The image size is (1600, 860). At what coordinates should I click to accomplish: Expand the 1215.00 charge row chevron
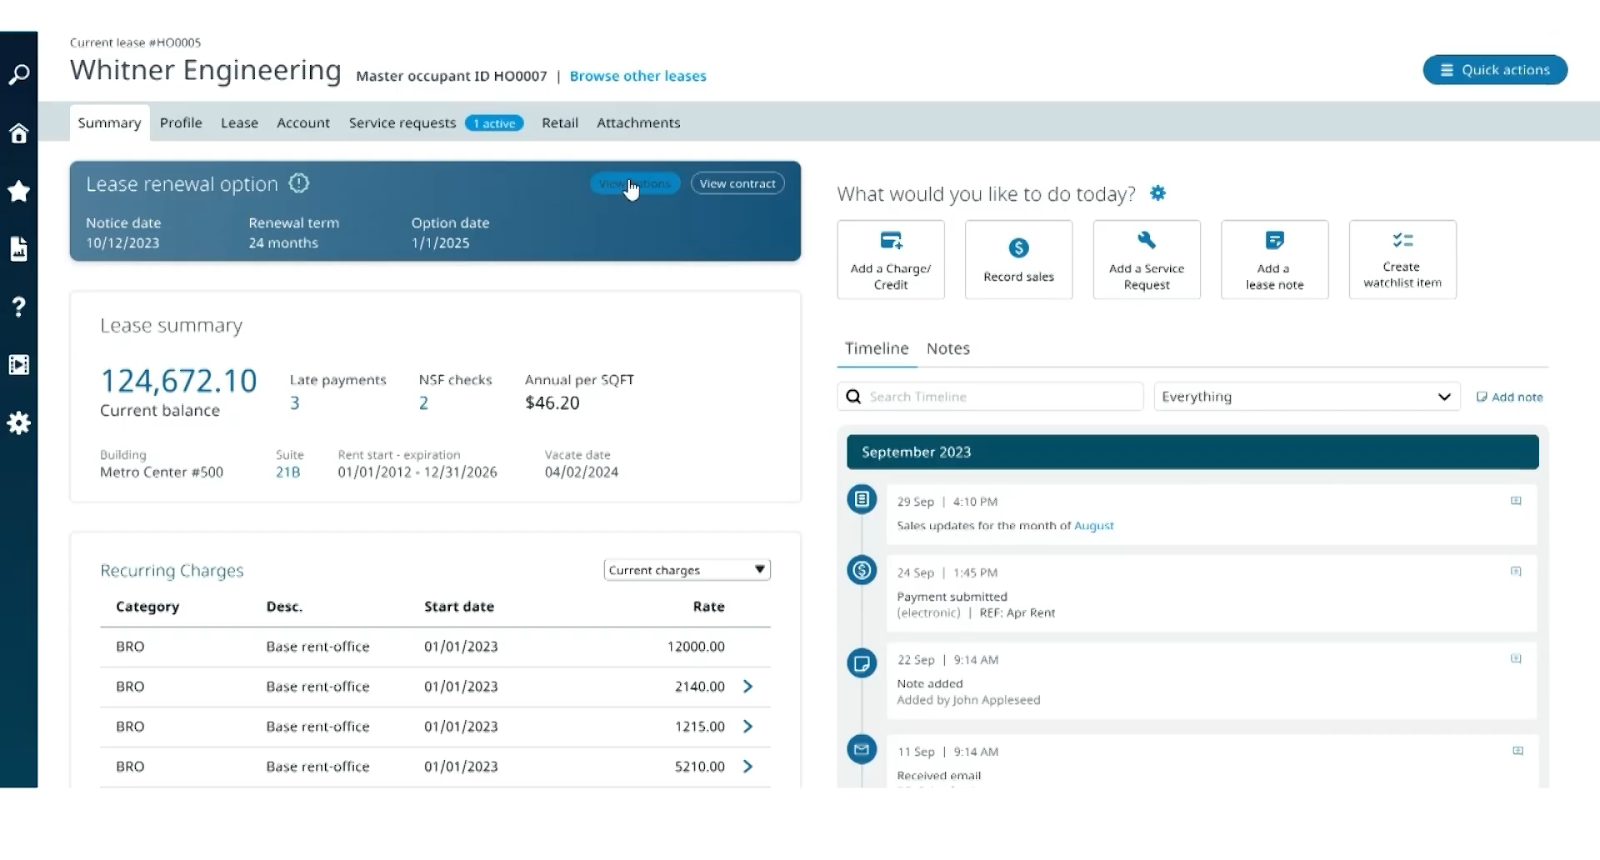[x=748, y=726]
